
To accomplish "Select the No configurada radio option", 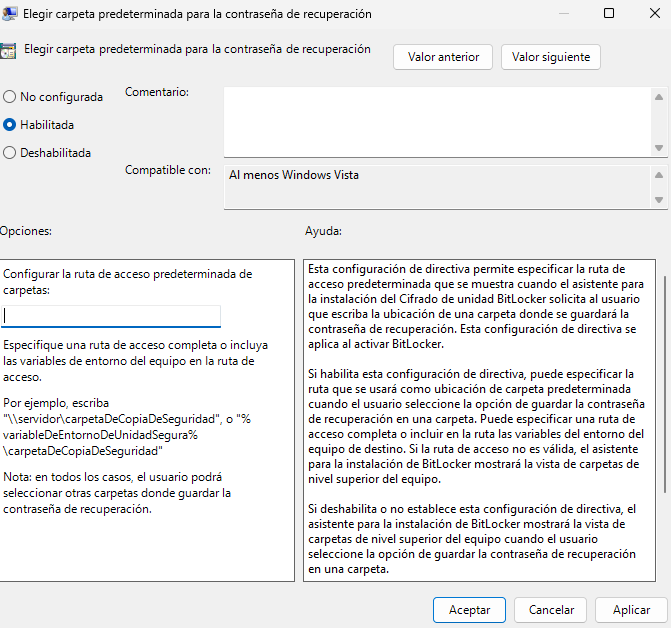I will (x=10, y=97).
